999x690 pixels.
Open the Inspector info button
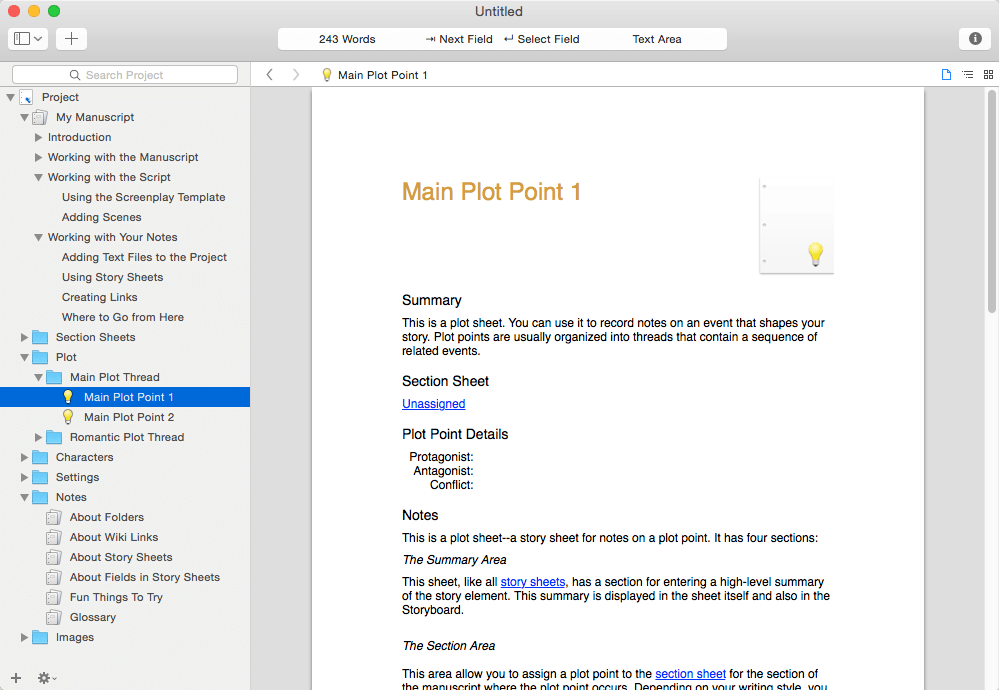click(975, 39)
